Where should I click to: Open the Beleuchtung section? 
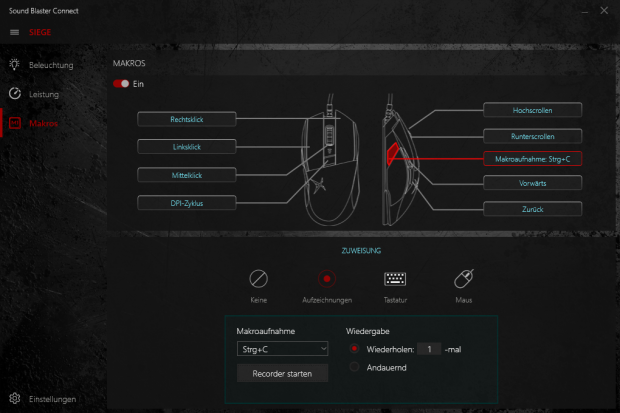[51, 65]
